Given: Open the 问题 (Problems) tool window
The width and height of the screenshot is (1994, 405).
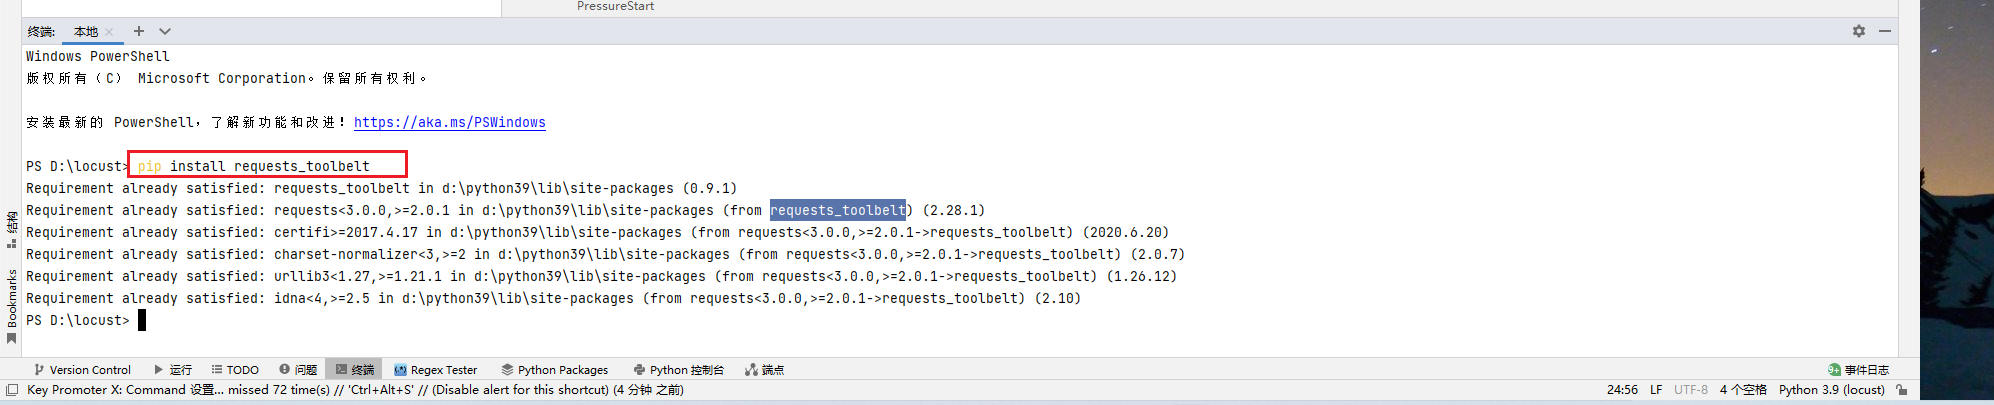Looking at the screenshot, I should pos(298,370).
